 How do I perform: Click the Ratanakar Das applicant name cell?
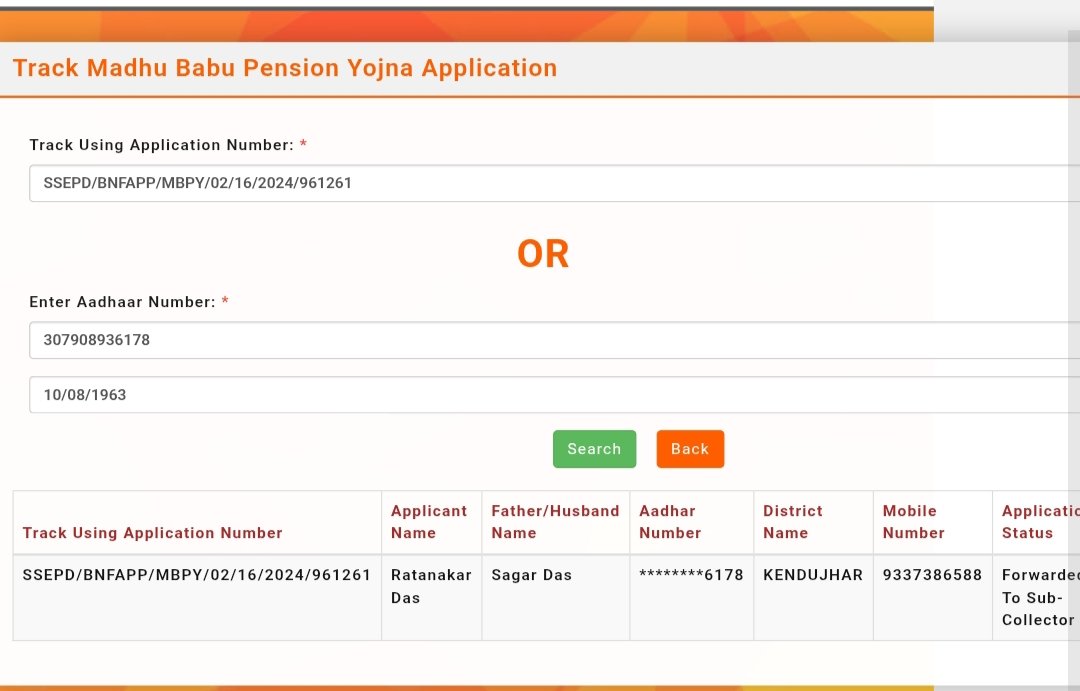(x=431, y=597)
